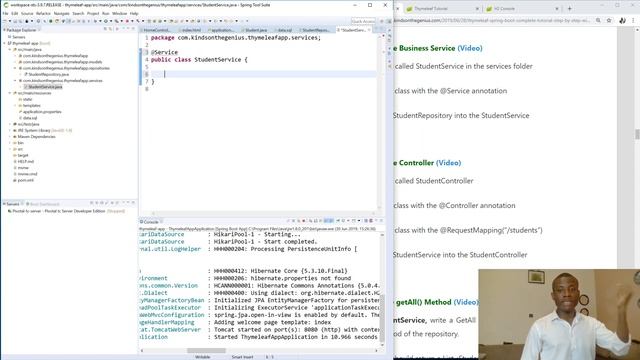Click getAll() Method Video link in browser
The image size is (640, 360).
click(466, 302)
